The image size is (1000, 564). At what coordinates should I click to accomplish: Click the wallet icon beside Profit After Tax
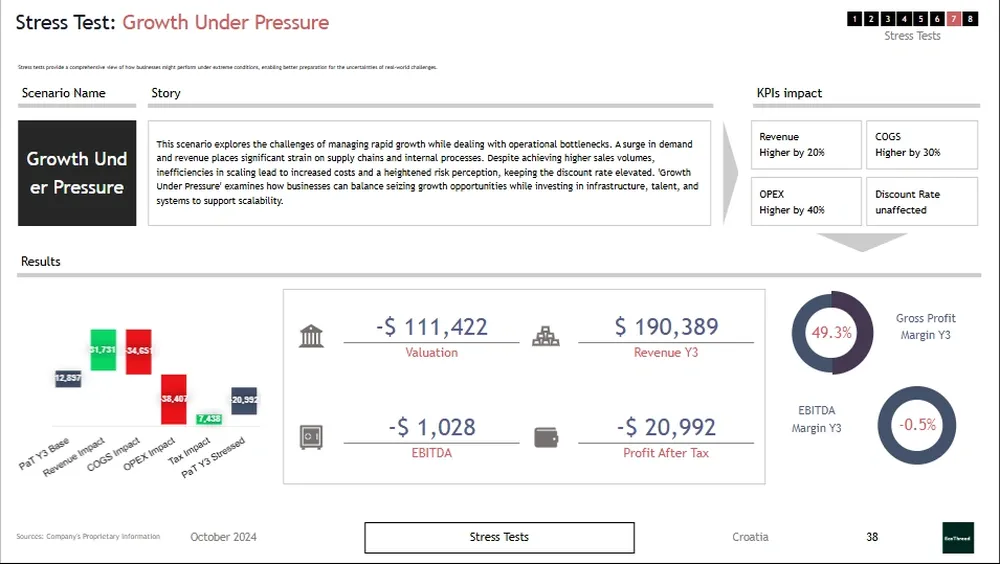[546, 437]
